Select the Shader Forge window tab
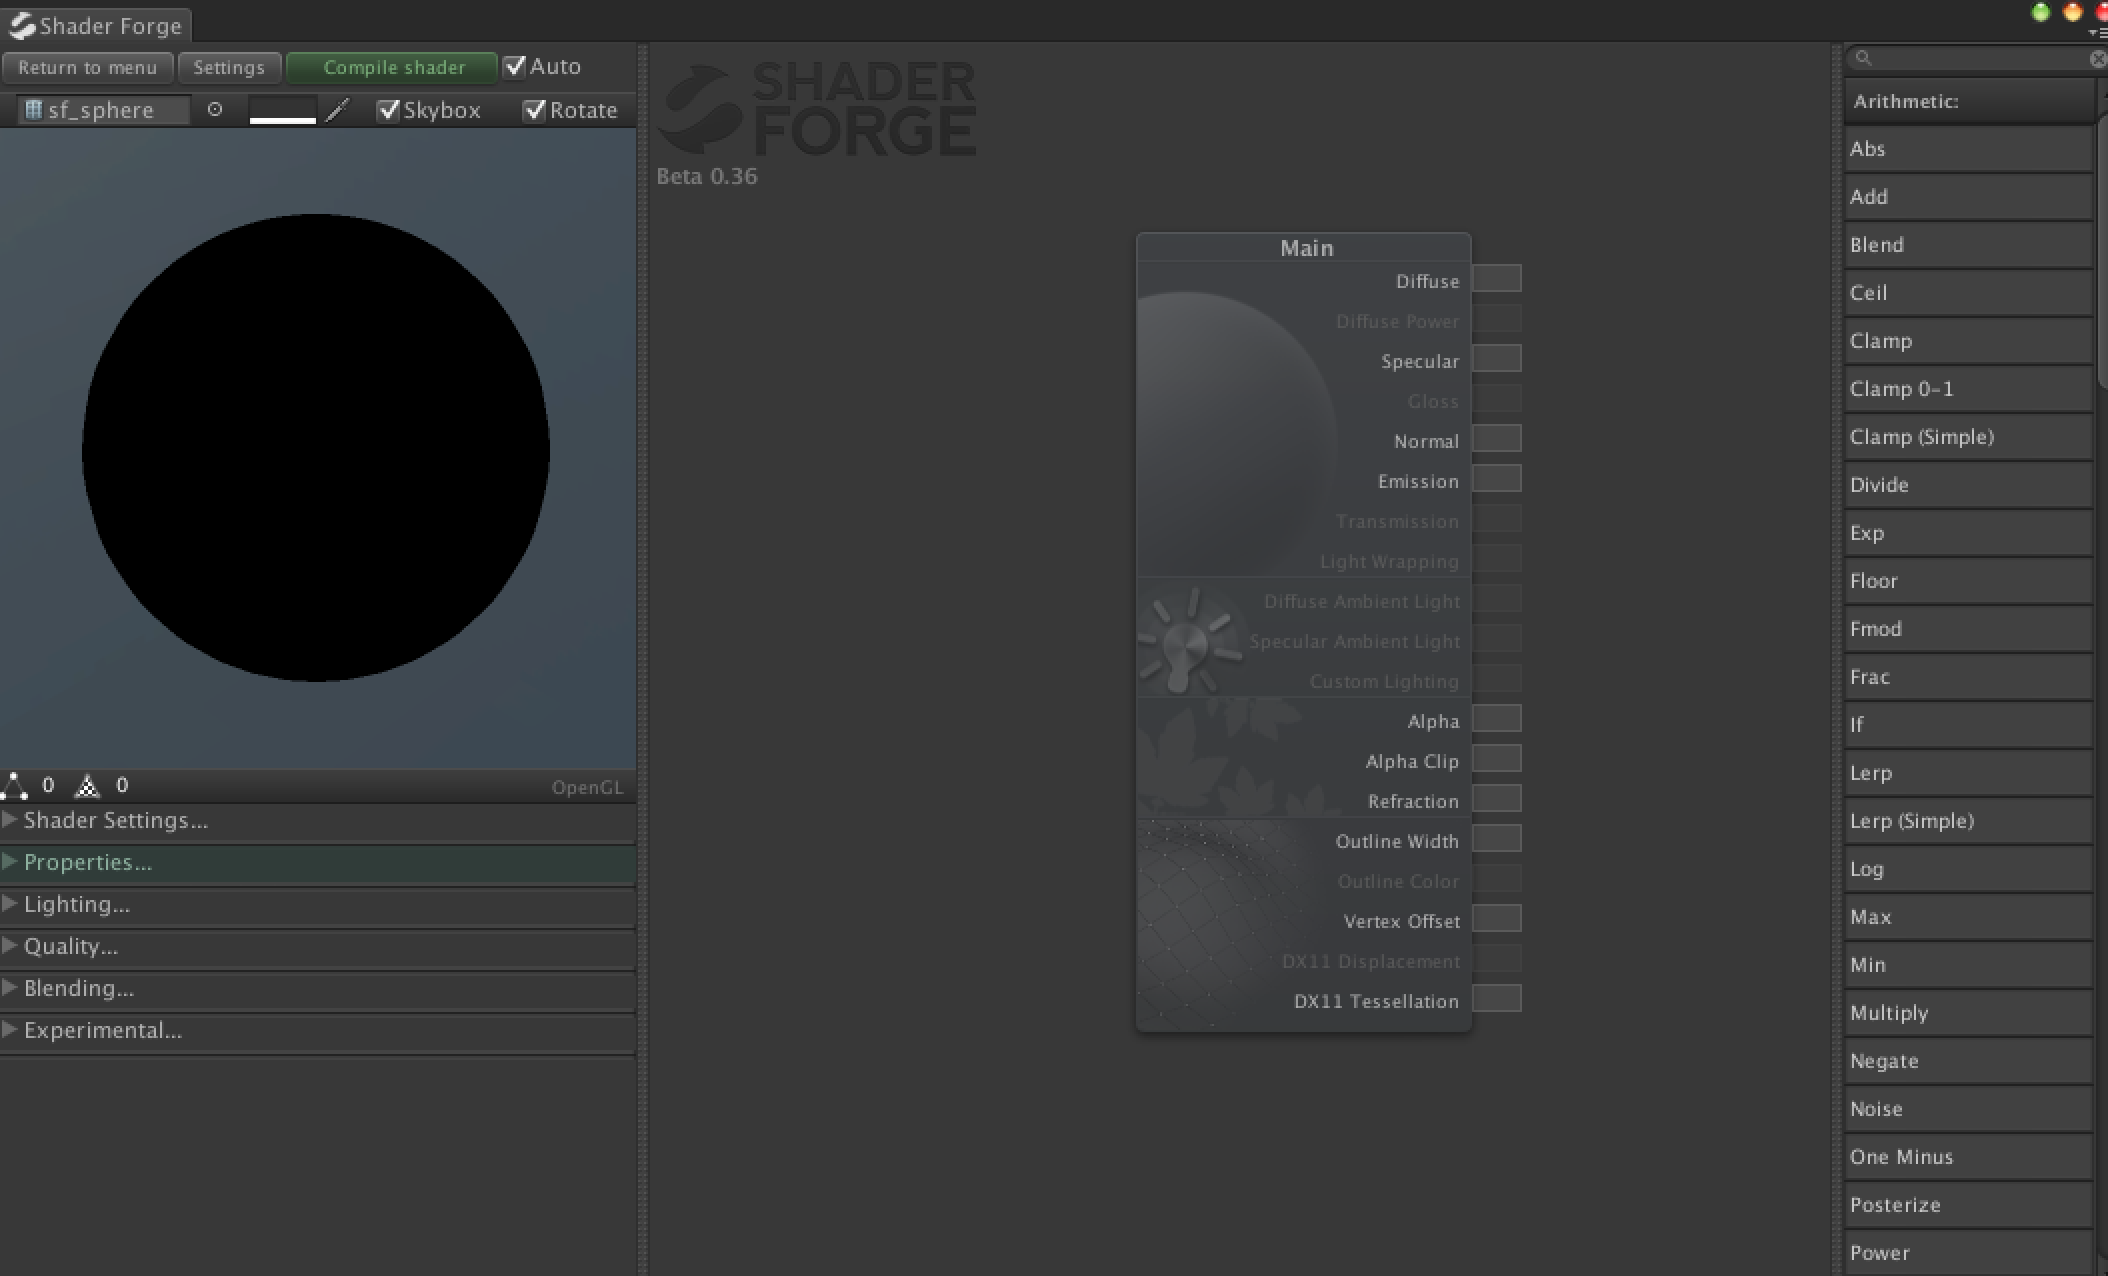The height and width of the screenshot is (1276, 2108). 97,25
